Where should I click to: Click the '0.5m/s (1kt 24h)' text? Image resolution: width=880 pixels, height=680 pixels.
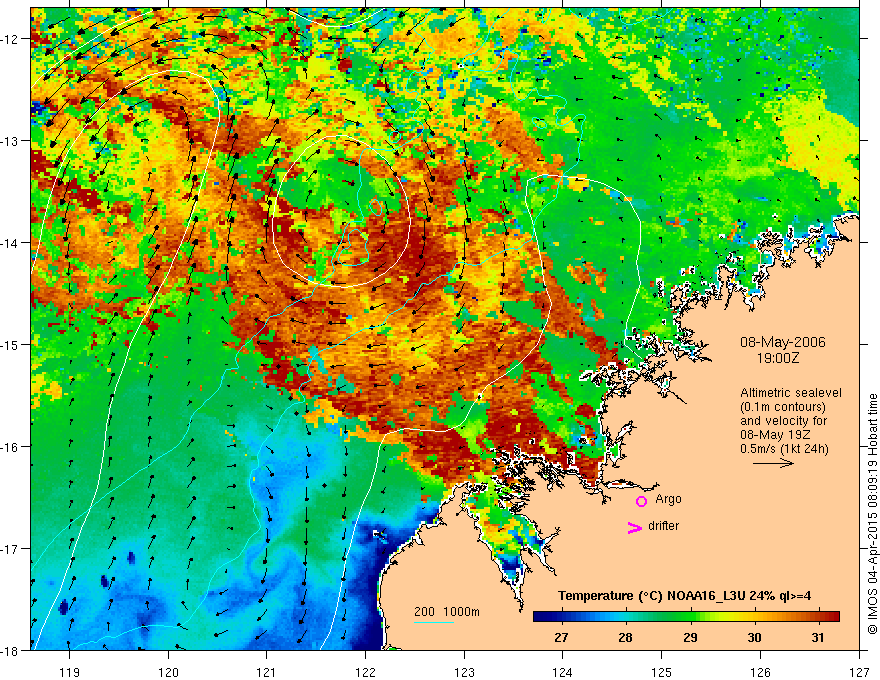click(x=785, y=449)
